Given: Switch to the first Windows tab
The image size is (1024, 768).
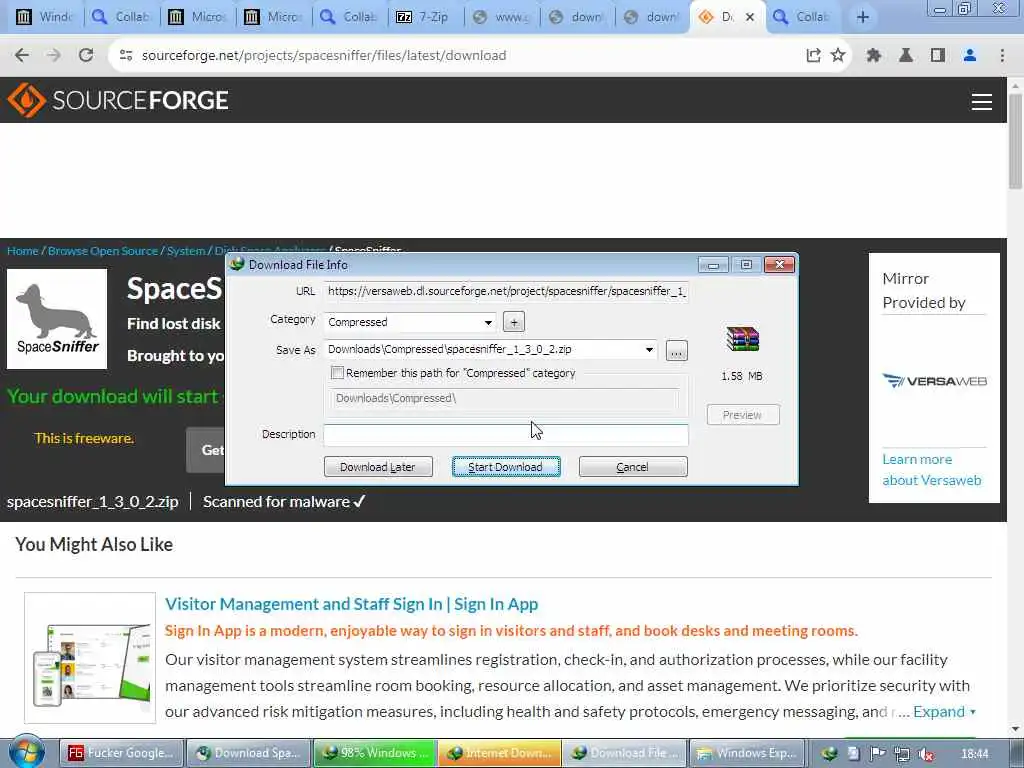Looking at the screenshot, I should [x=44, y=17].
